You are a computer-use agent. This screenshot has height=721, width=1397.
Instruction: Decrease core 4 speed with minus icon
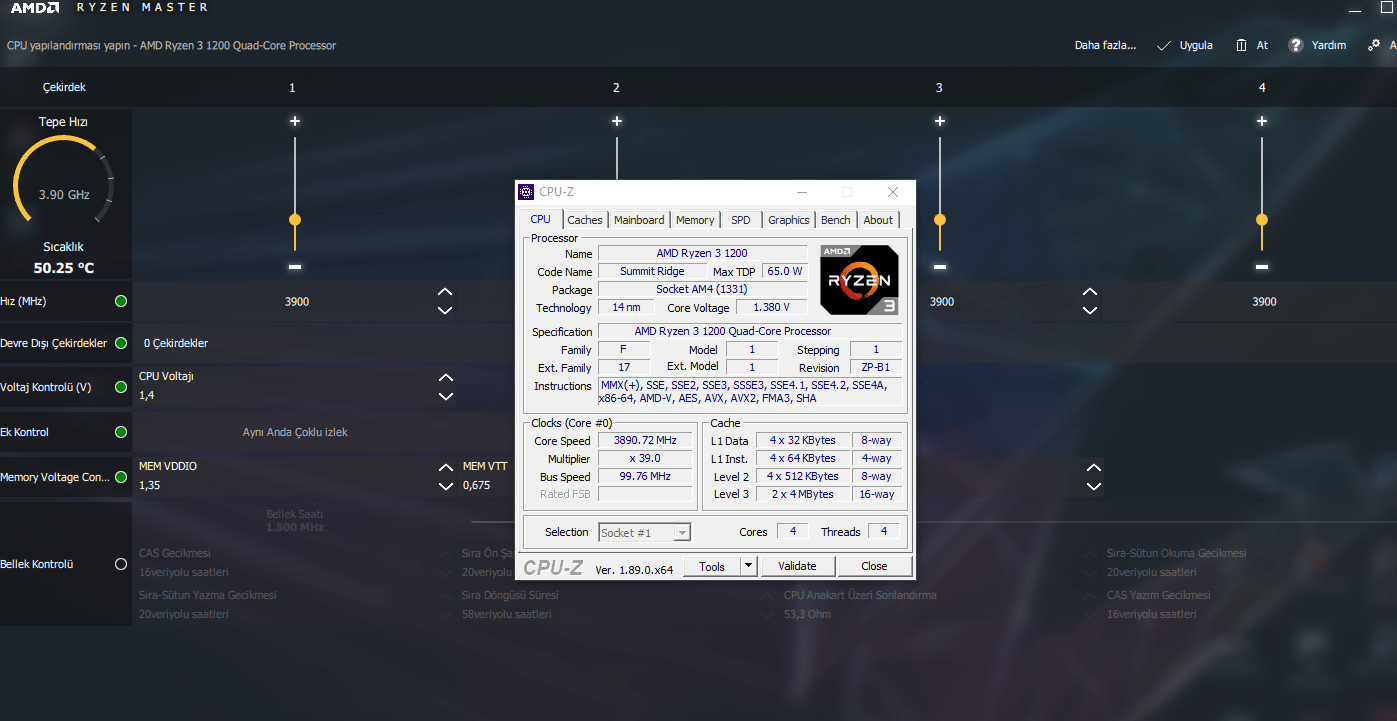tap(1262, 267)
